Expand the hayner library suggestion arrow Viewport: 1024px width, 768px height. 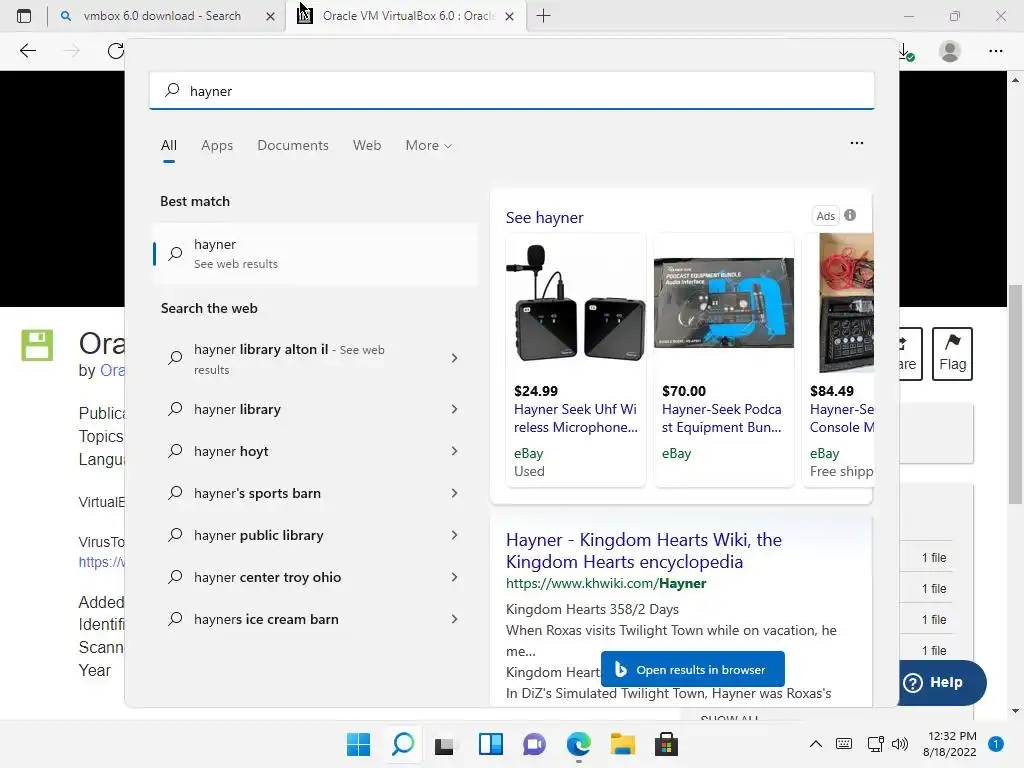coord(455,409)
